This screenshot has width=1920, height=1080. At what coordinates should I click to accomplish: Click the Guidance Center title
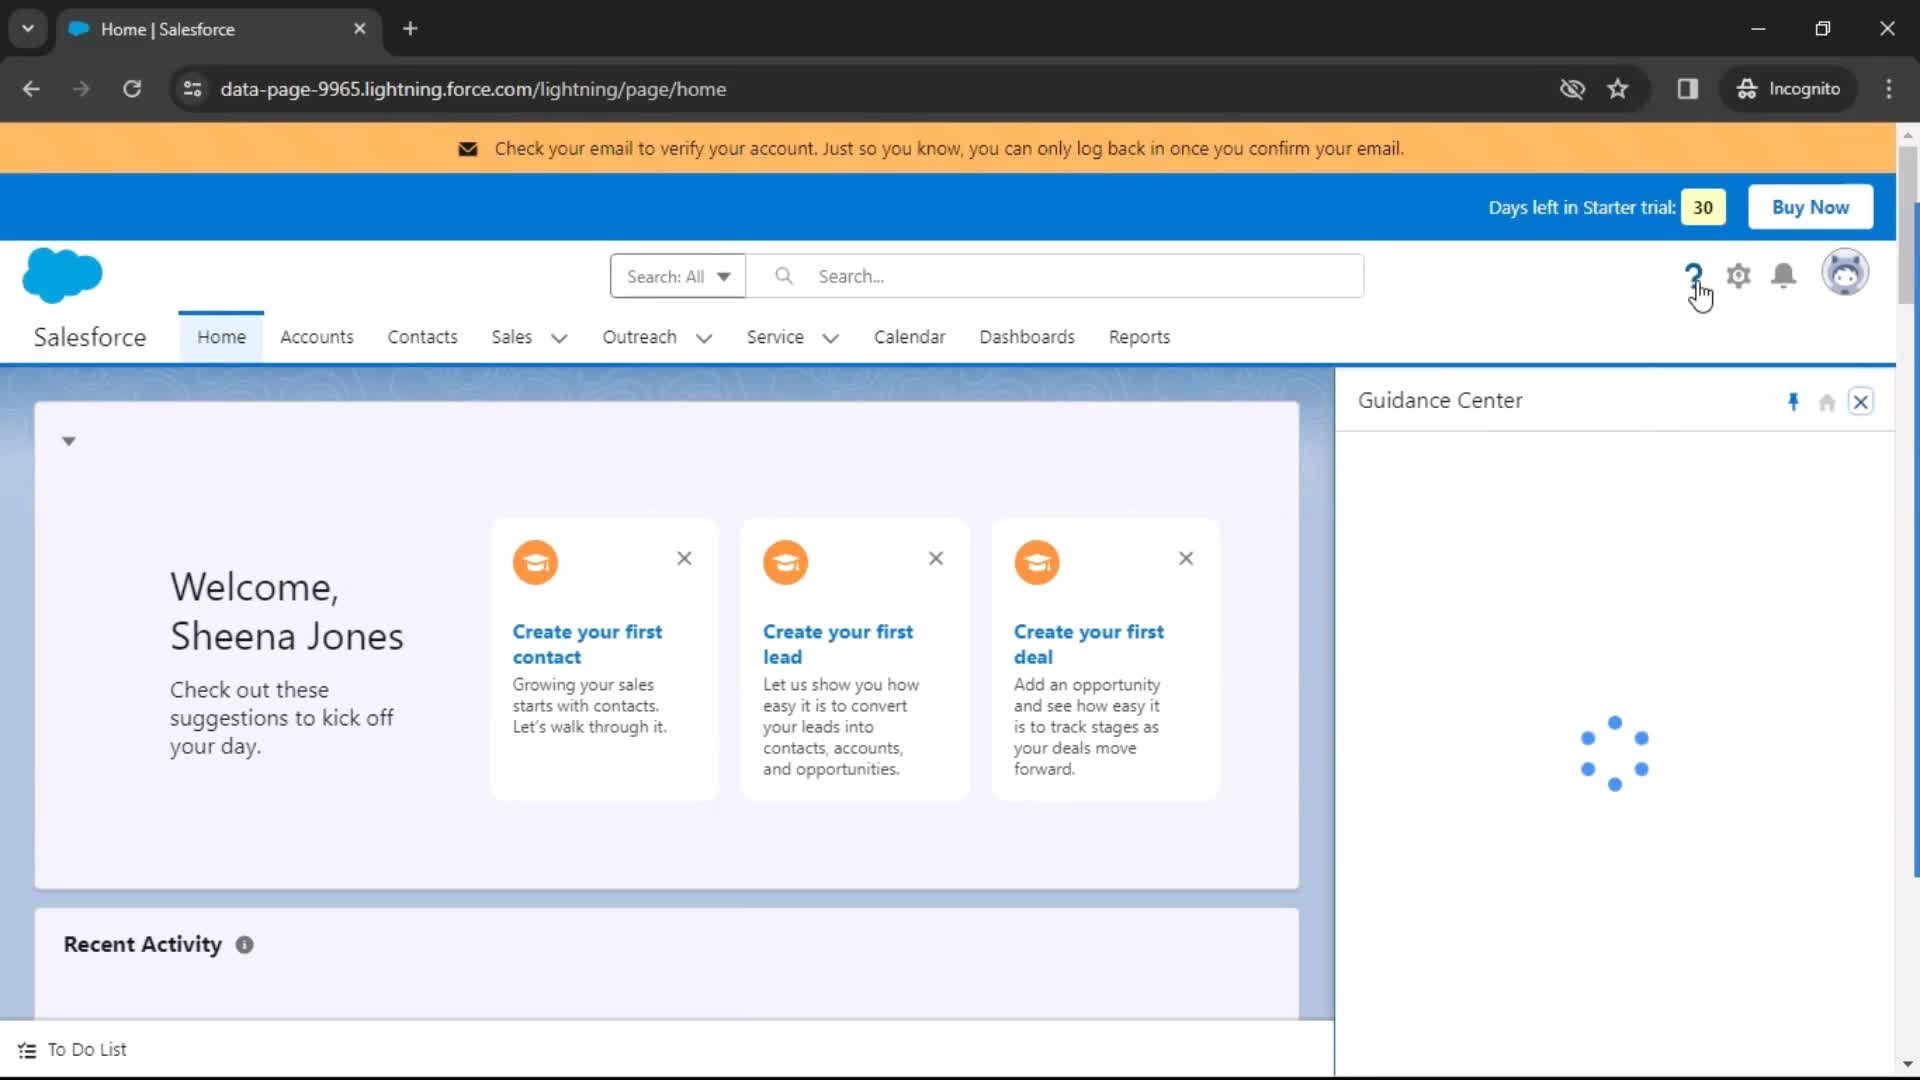(1440, 400)
